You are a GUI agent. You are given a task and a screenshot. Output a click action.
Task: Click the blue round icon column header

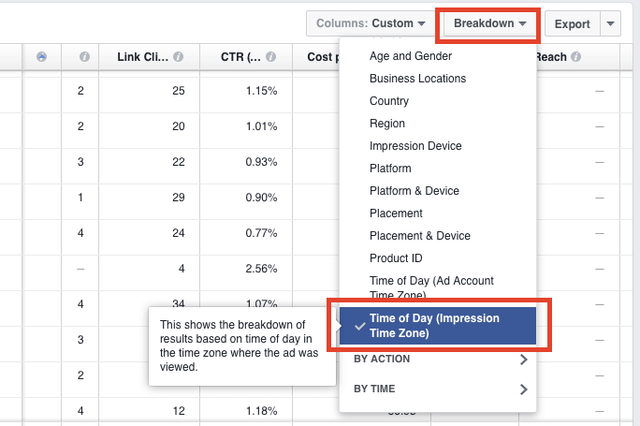click(x=42, y=57)
